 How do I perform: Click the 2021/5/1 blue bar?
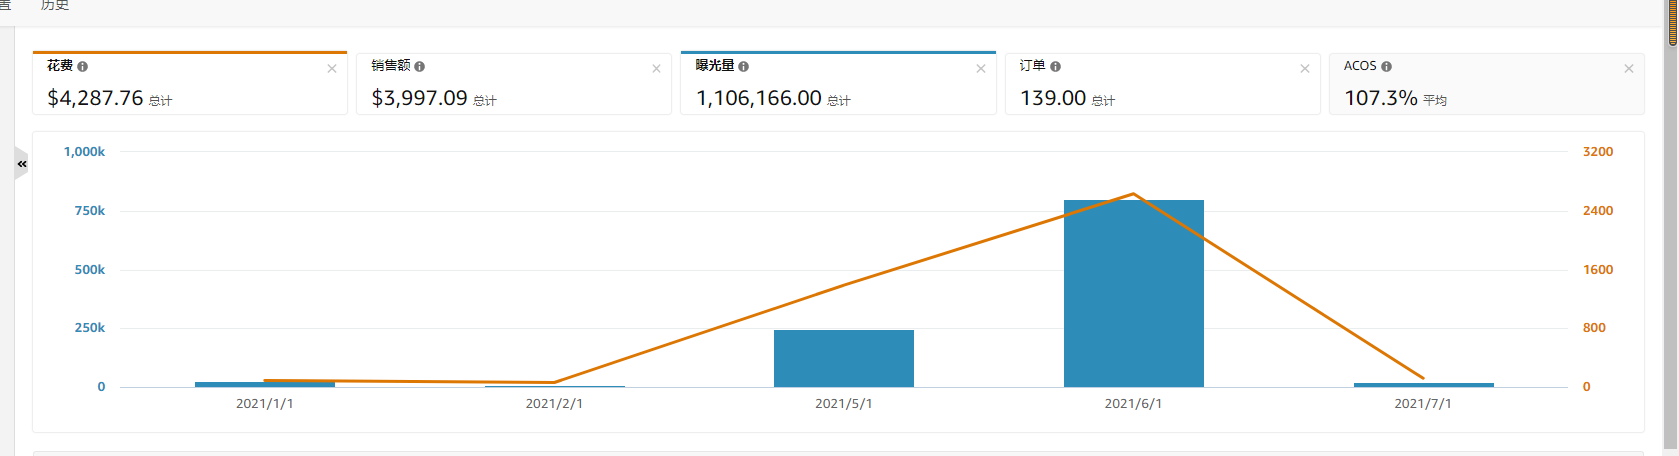(x=843, y=358)
